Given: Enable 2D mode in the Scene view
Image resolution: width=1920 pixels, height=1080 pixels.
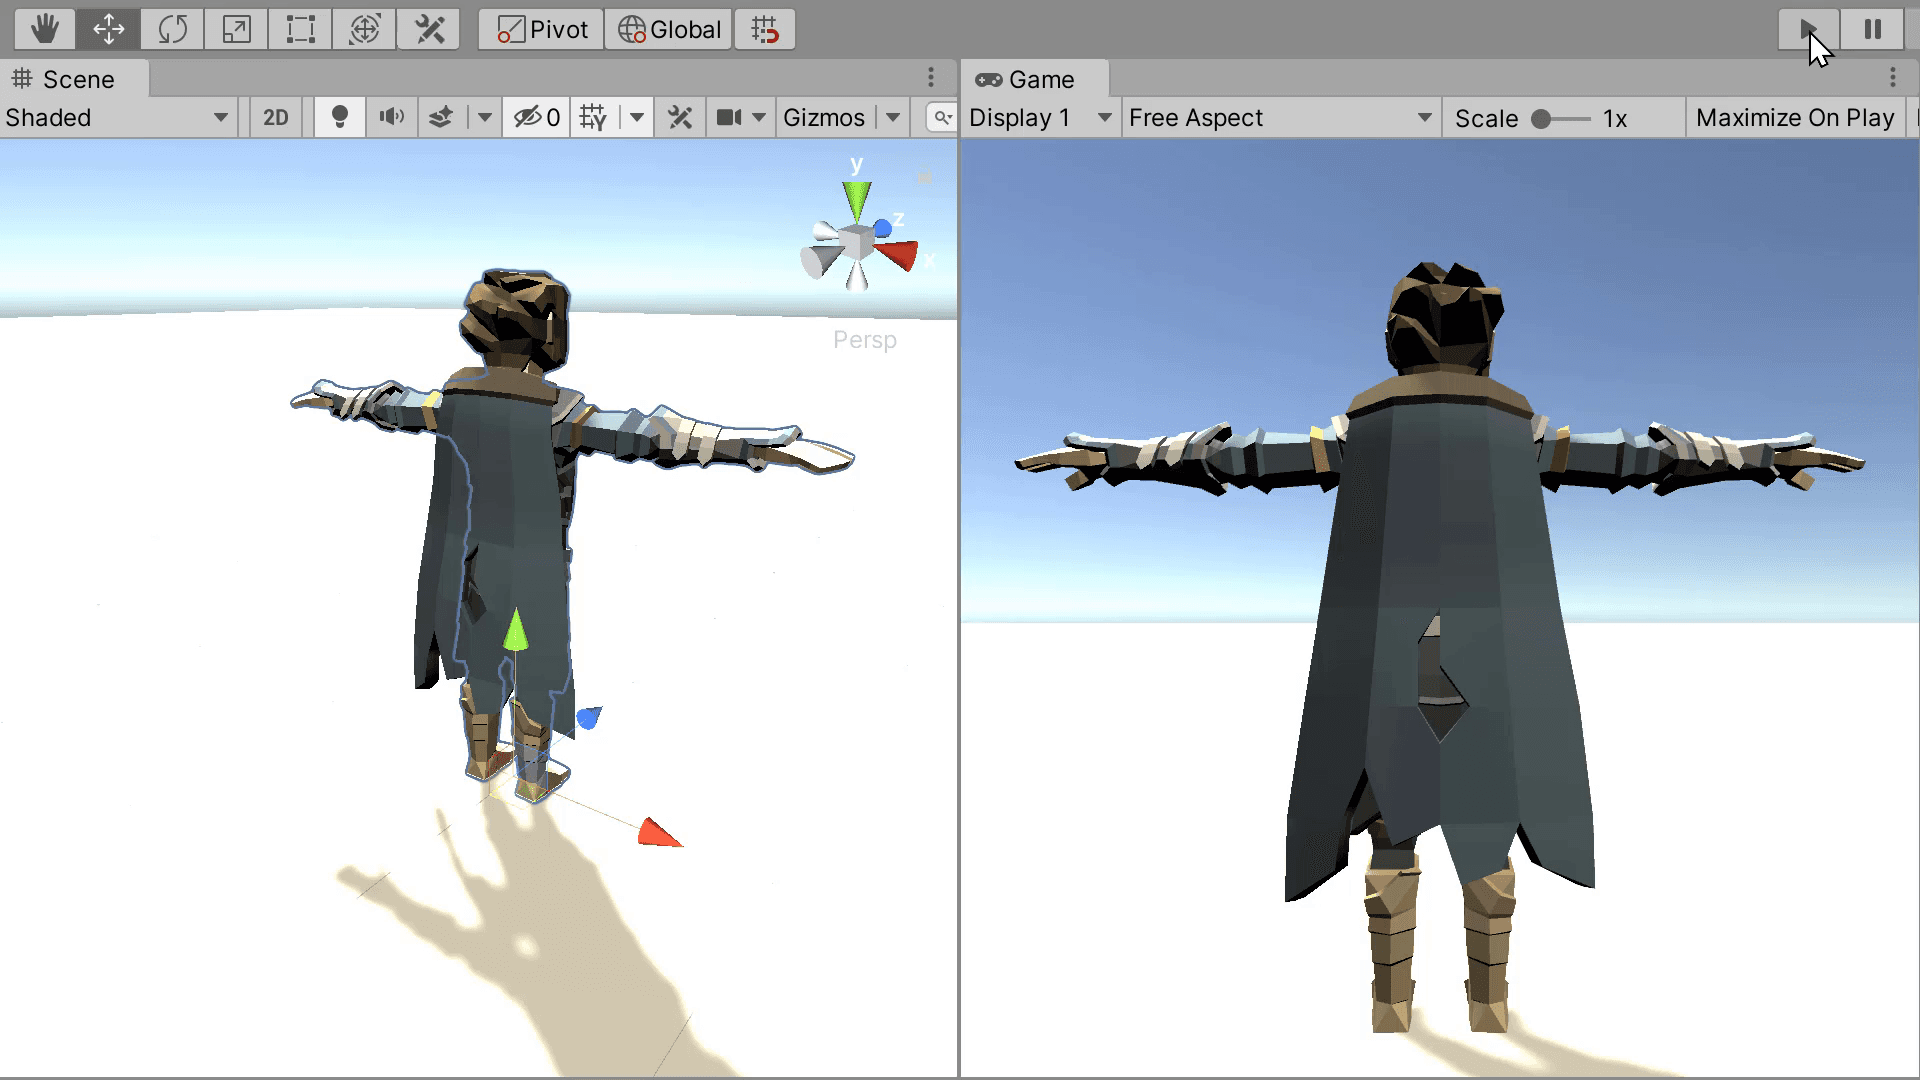Looking at the screenshot, I should pos(275,117).
